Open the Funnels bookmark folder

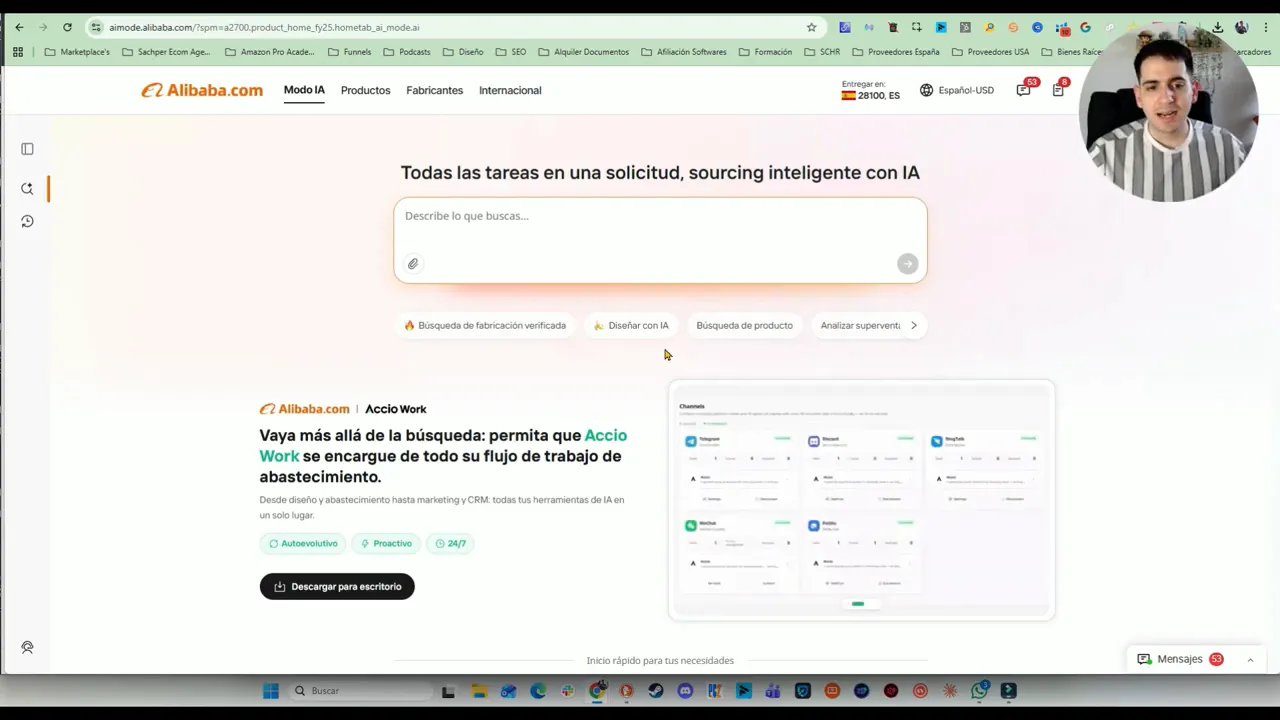coord(349,52)
